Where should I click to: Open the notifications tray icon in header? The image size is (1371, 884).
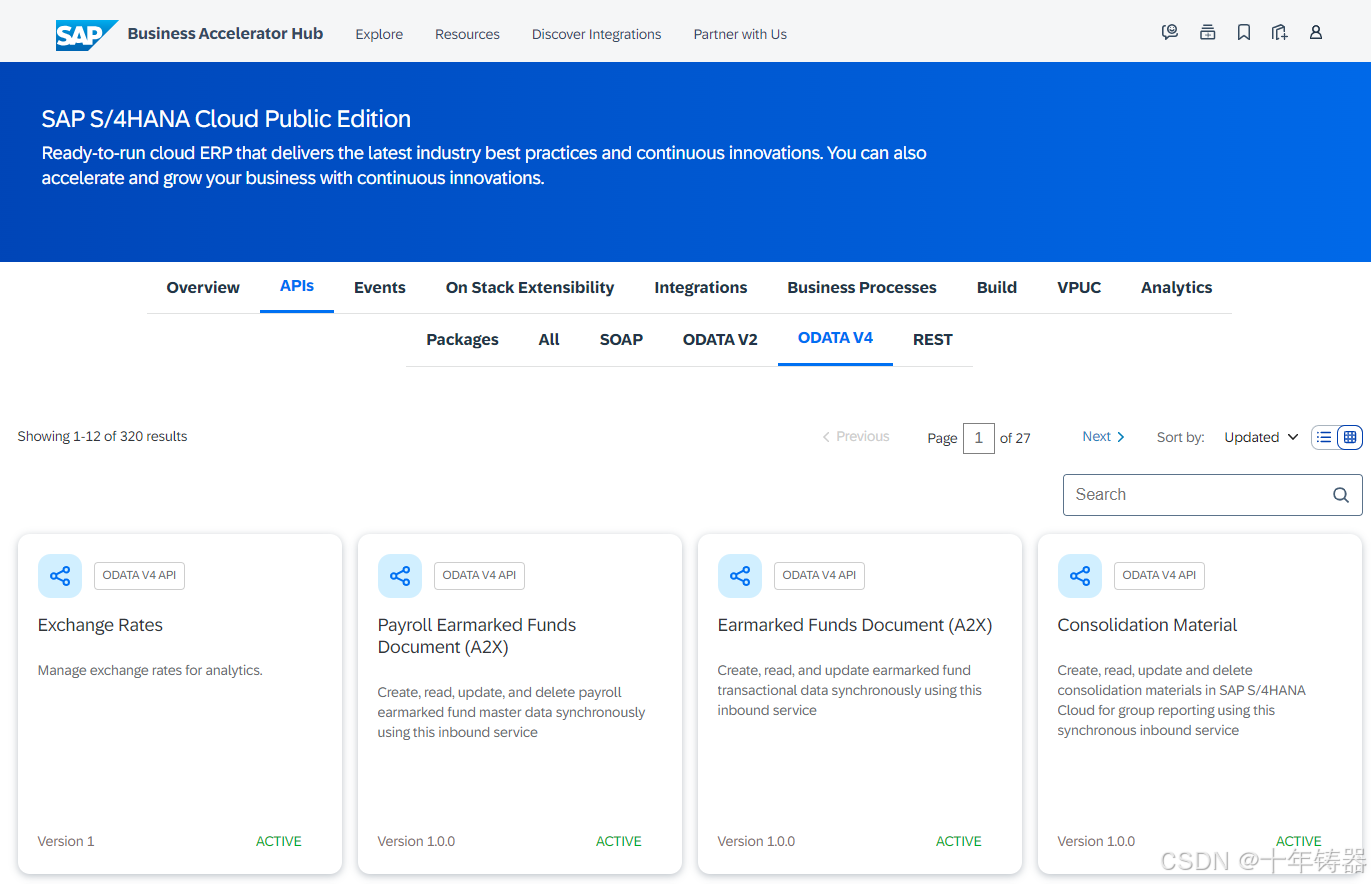tap(1208, 33)
